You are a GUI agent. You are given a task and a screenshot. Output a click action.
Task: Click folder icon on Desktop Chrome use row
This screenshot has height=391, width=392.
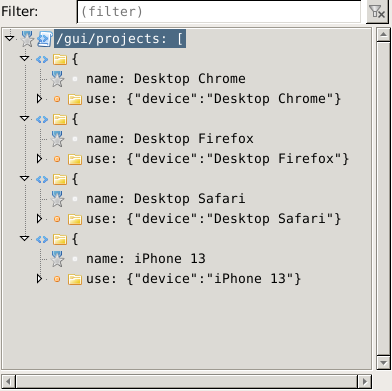pyautogui.click(x=75, y=99)
